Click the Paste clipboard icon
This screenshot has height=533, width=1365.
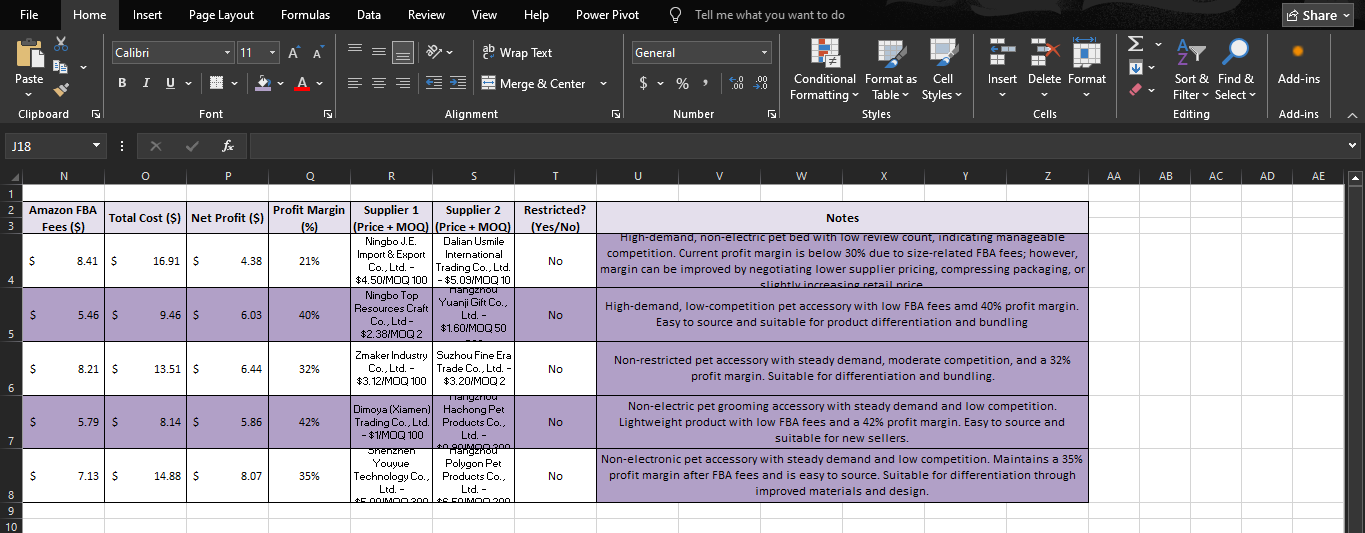click(29, 55)
